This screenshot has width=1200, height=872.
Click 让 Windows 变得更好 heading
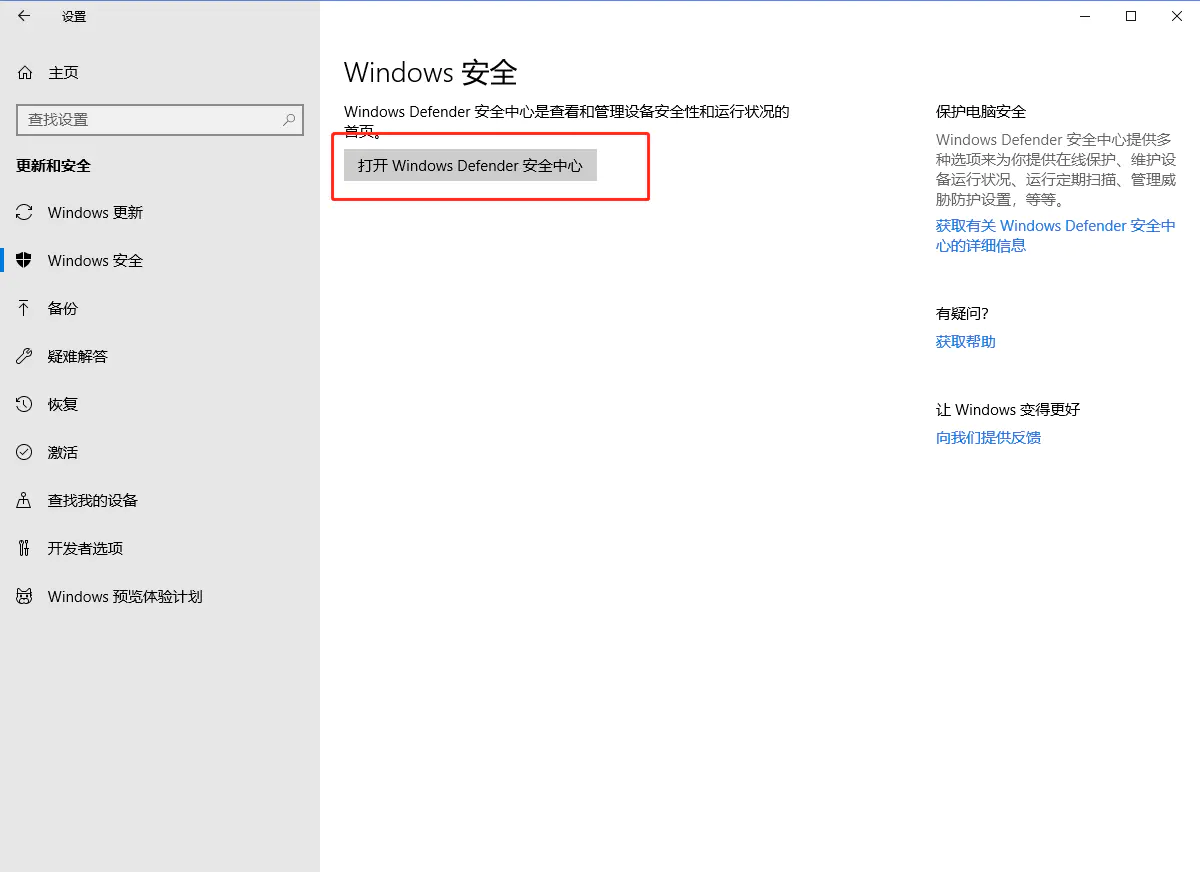(1008, 410)
